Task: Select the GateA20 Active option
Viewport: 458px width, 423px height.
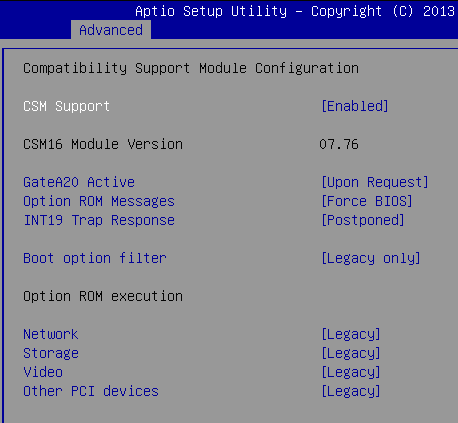Action: click(x=79, y=182)
